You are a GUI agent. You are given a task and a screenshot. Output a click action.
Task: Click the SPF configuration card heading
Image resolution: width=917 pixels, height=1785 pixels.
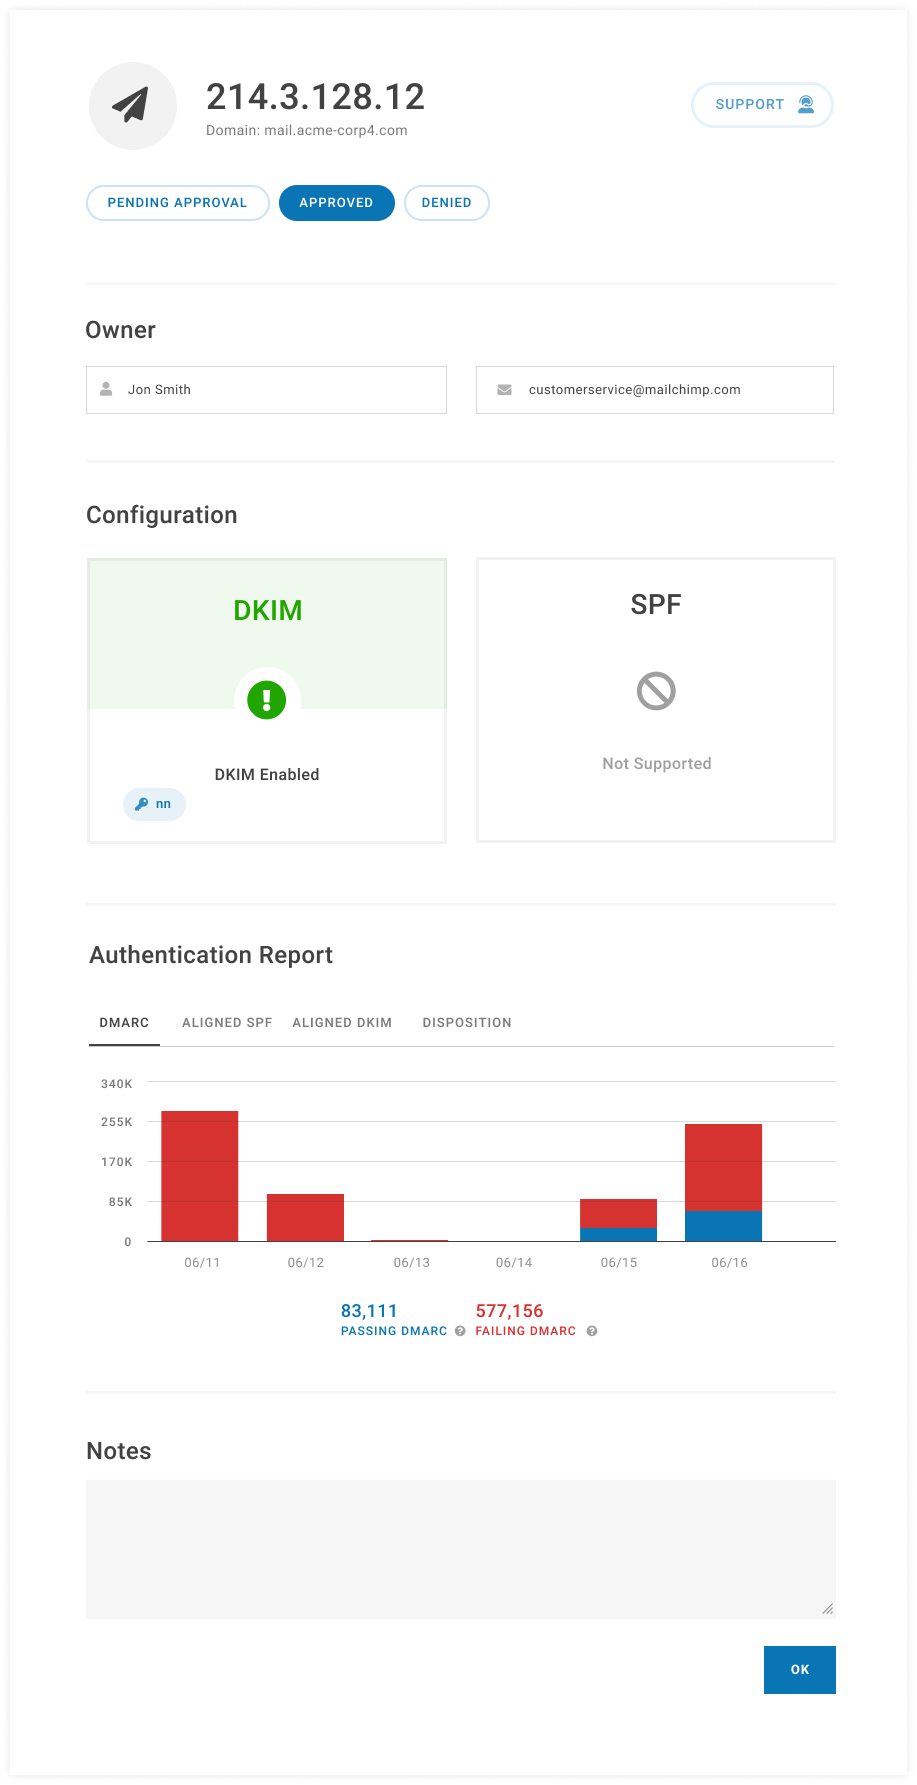(656, 605)
